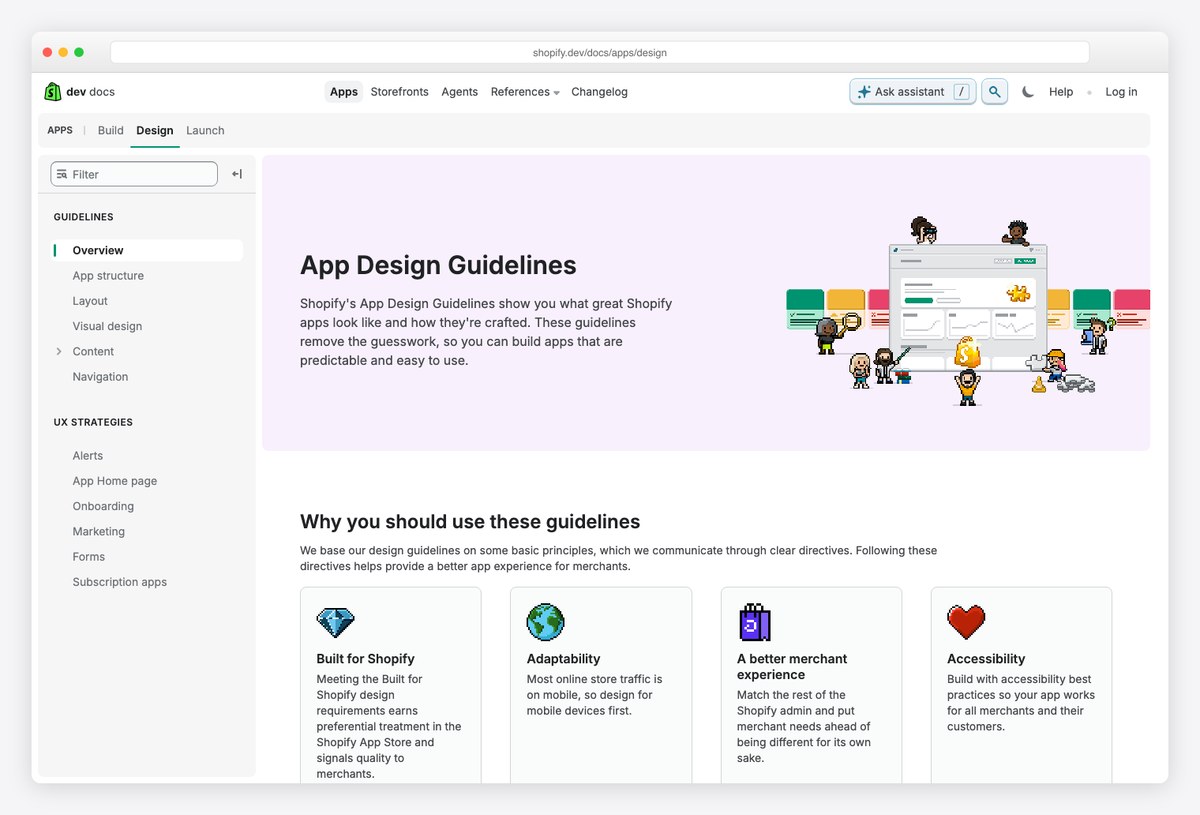This screenshot has height=815, width=1200.
Task: Open Storefronts in the top navigation
Action: click(x=399, y=92)
